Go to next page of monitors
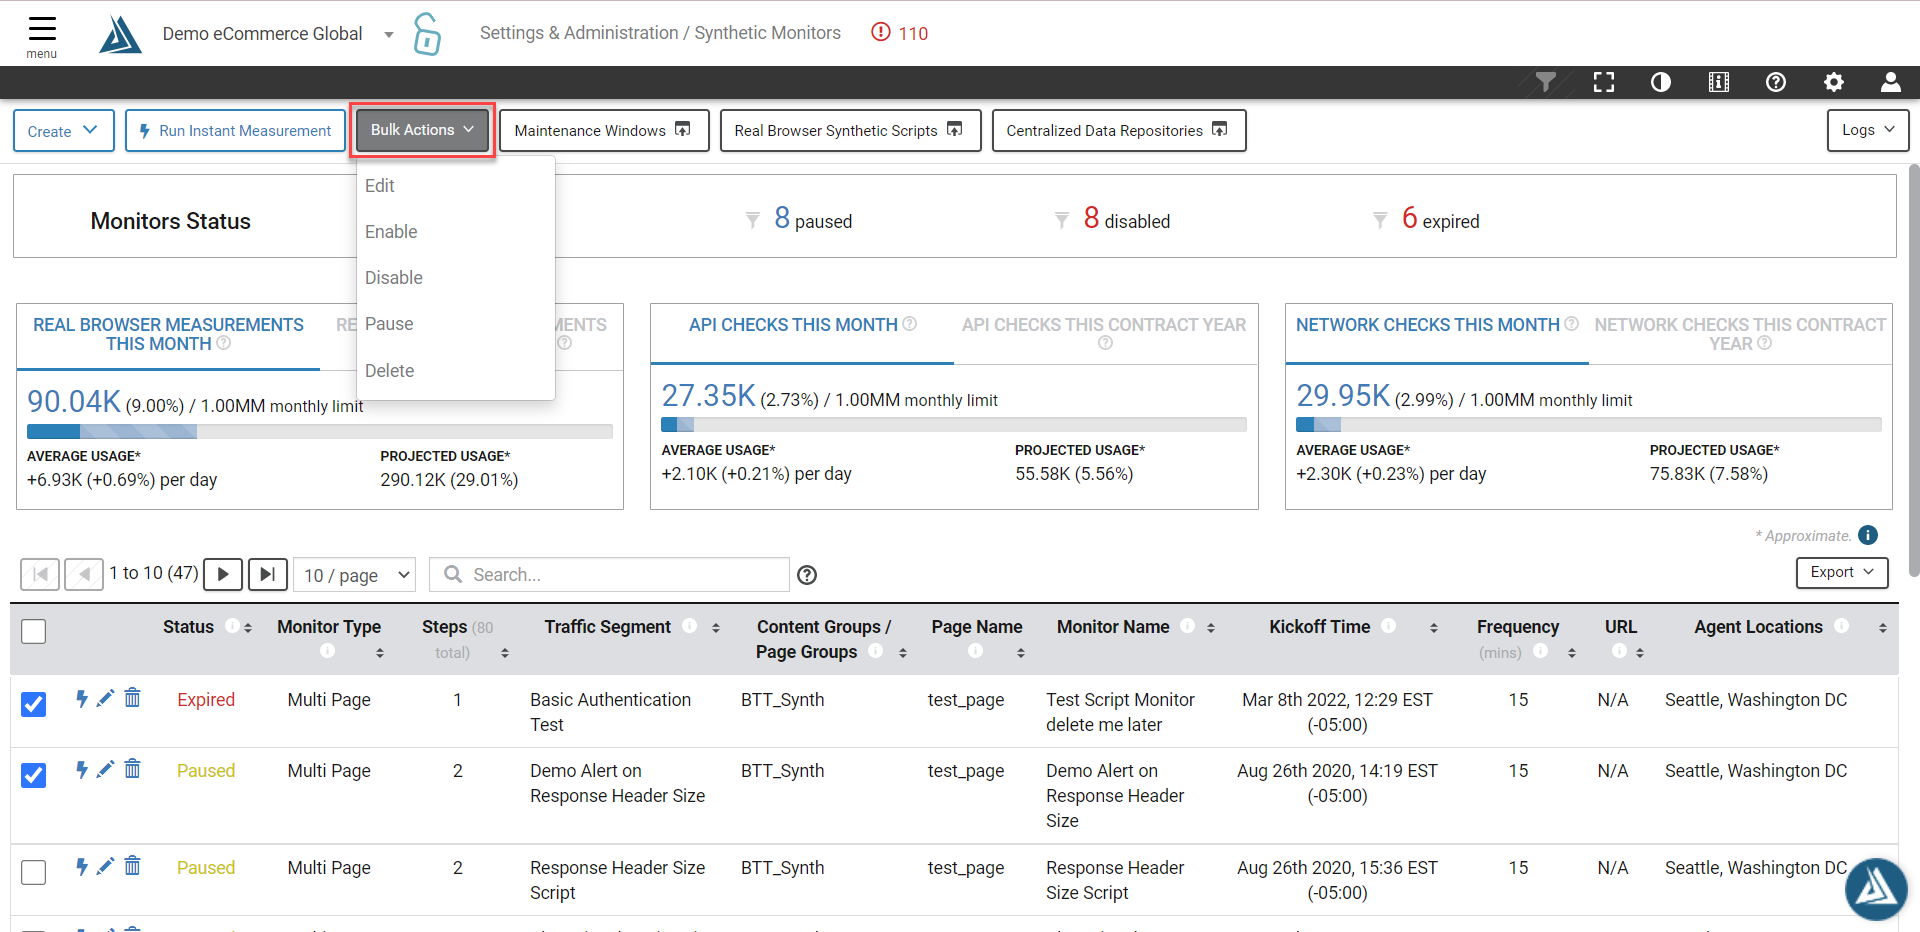This screenshot has height=932, width=1920. 223,574
